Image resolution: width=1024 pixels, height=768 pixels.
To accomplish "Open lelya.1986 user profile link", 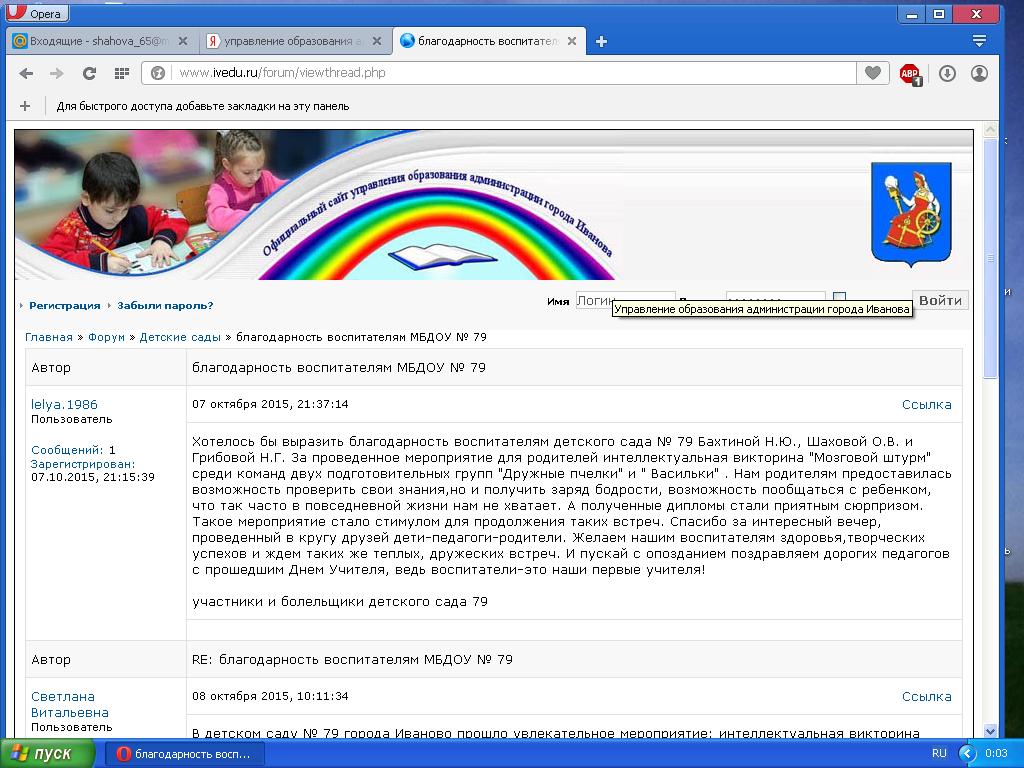I will (64, 404).
